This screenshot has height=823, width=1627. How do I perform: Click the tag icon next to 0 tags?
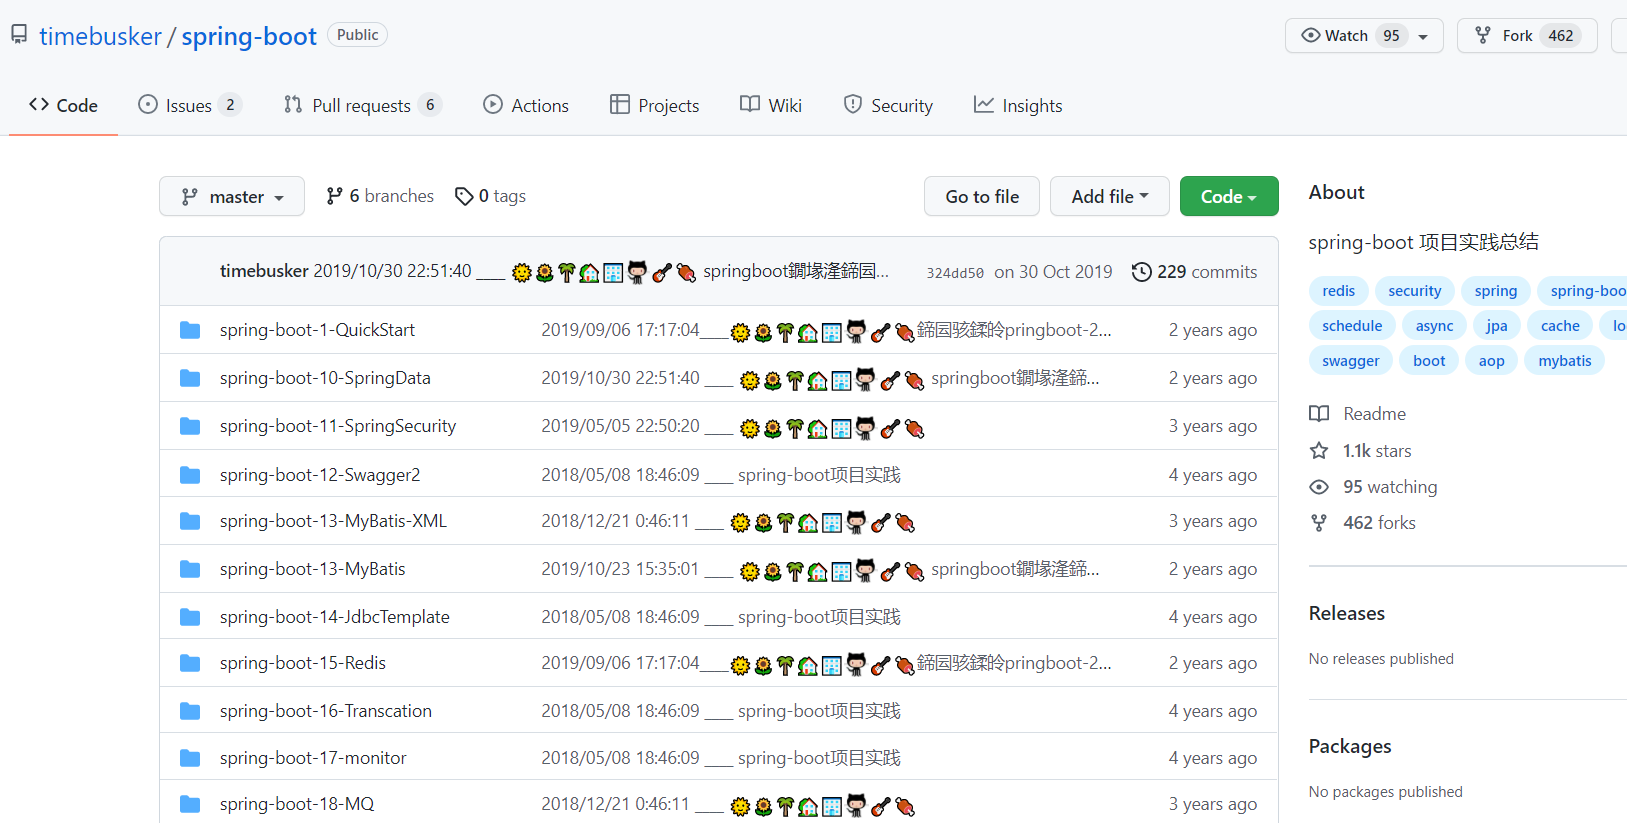[x=464, y=196]
